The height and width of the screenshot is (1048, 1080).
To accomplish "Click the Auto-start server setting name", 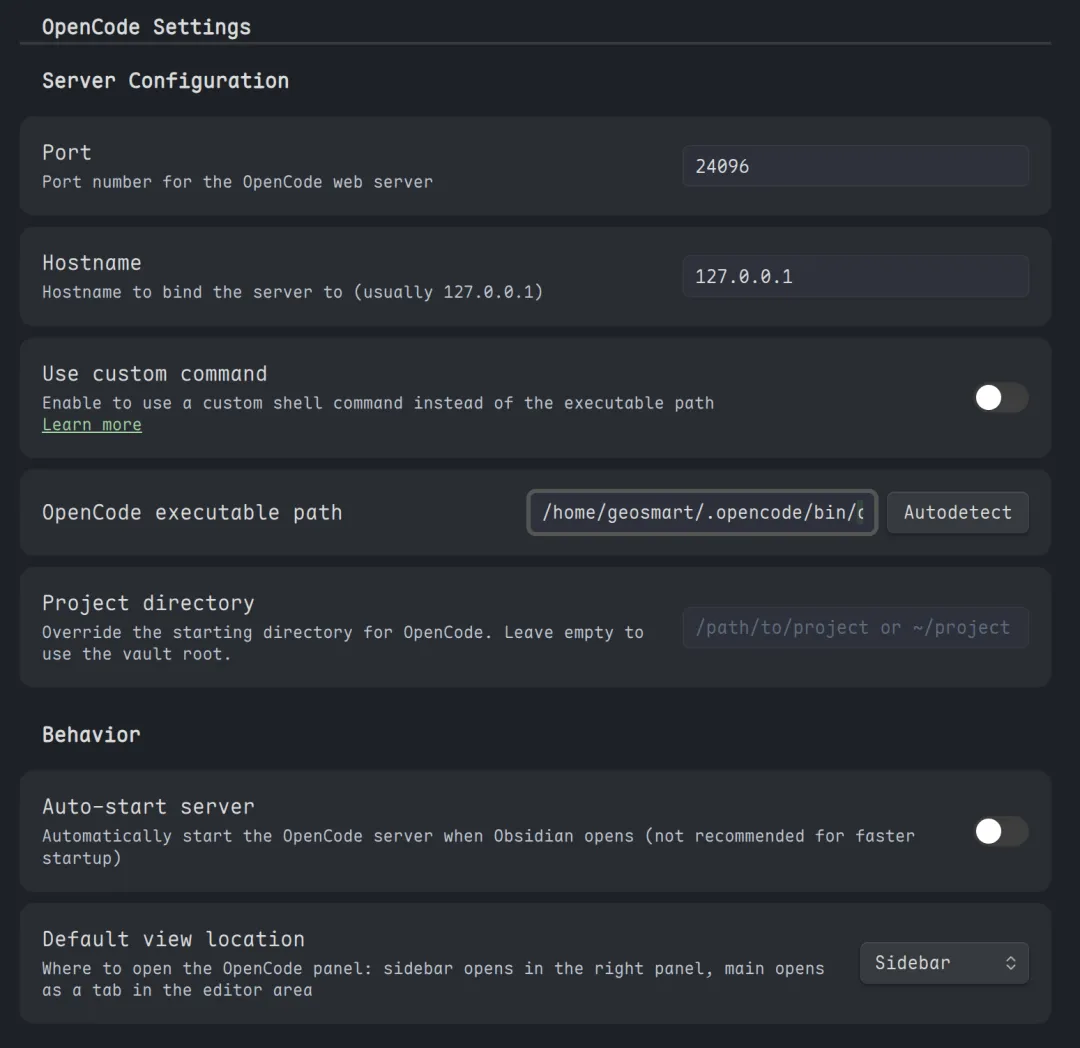I will point(148,806).
